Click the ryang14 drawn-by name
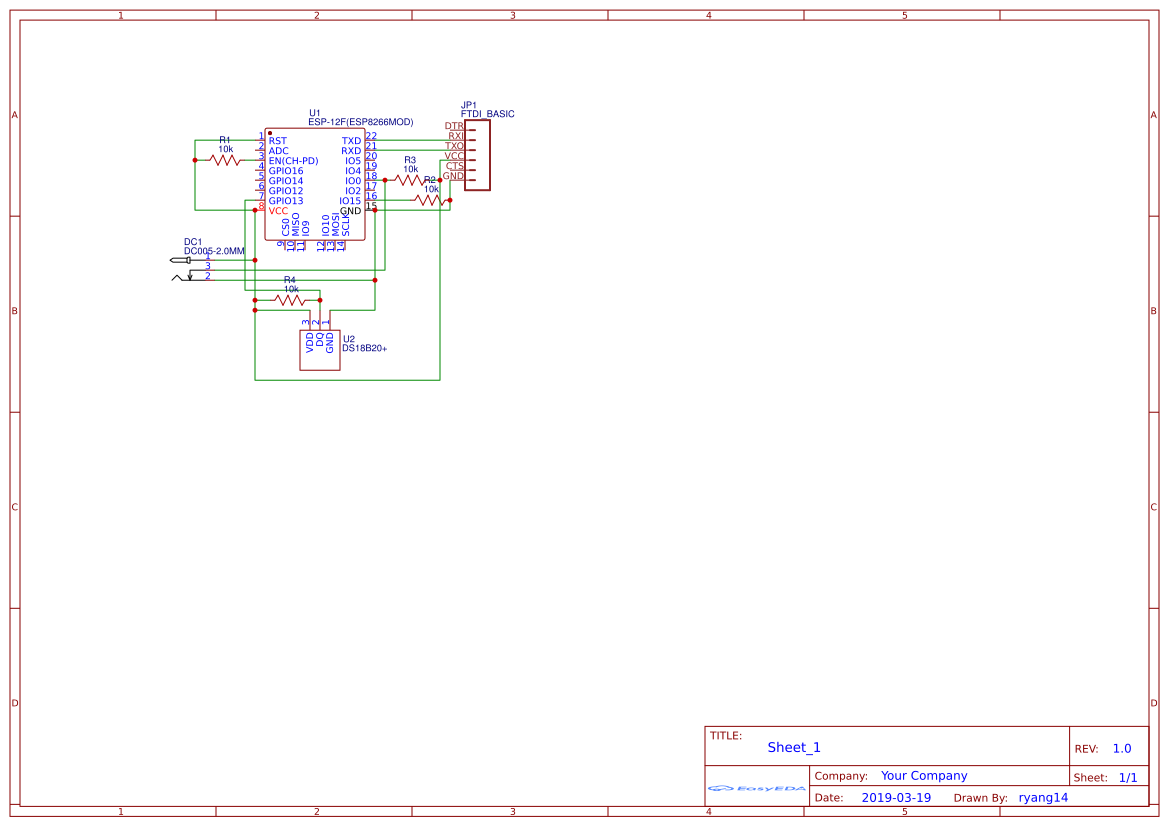Viewport: 1169px width, 827px height. 1042,797
